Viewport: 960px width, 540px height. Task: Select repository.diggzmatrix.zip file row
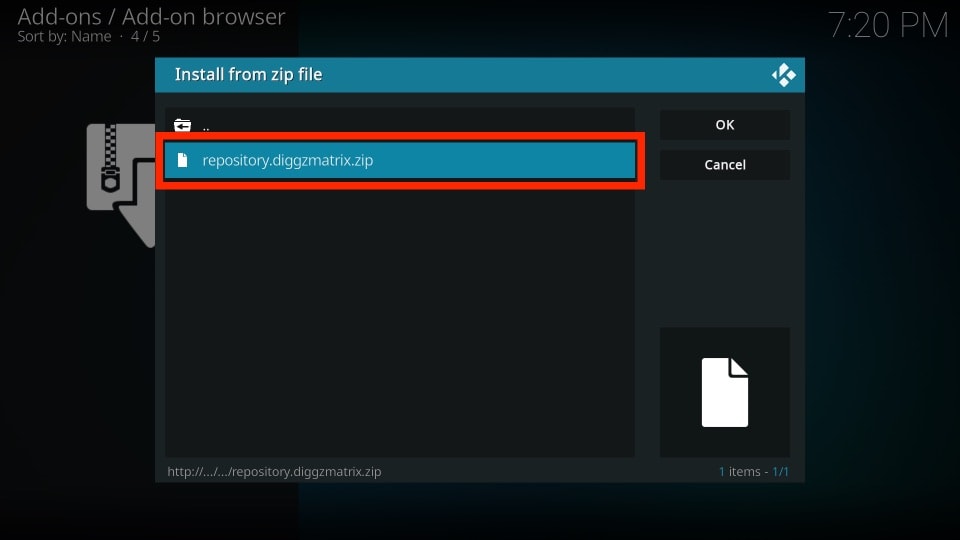click(400, 160)
